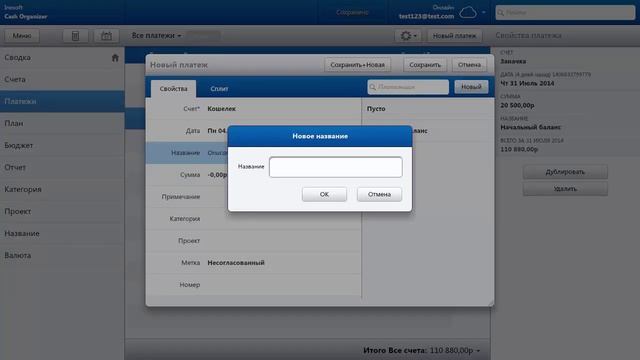Select Платежи in the sidebar
The height and width of the screenshot is (360, 640).
click(62, 101)
